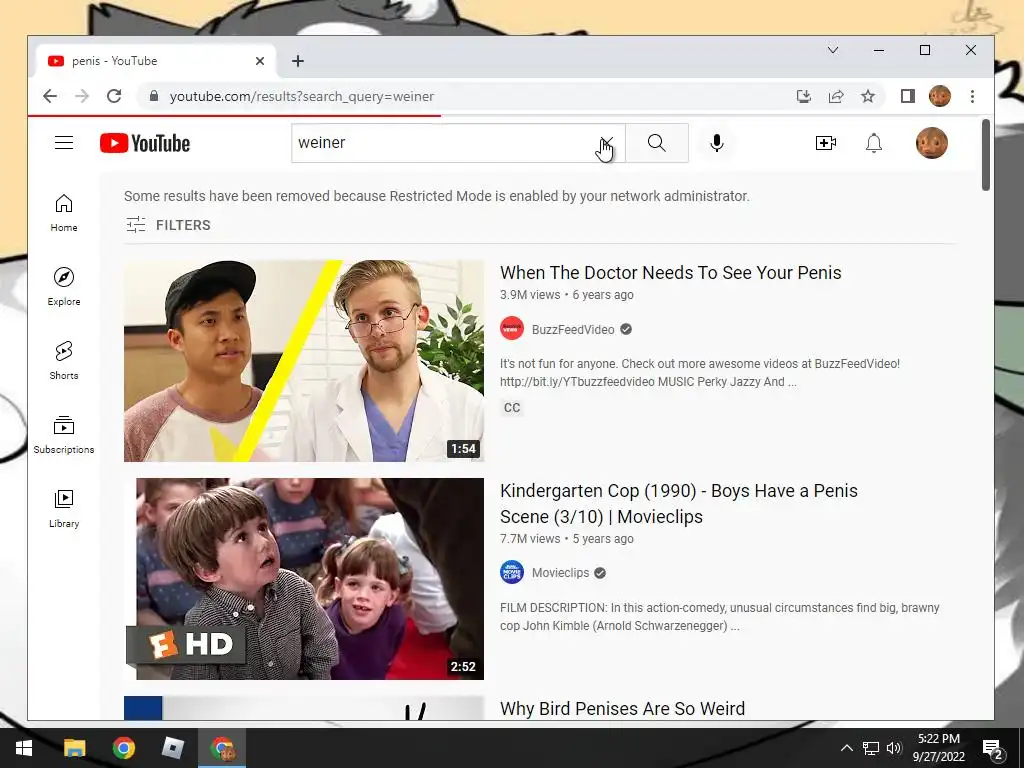Viewport: 1024px width, 768px height.
Task: Open File Explorer from the taskbar
Action: click(74, 748)
